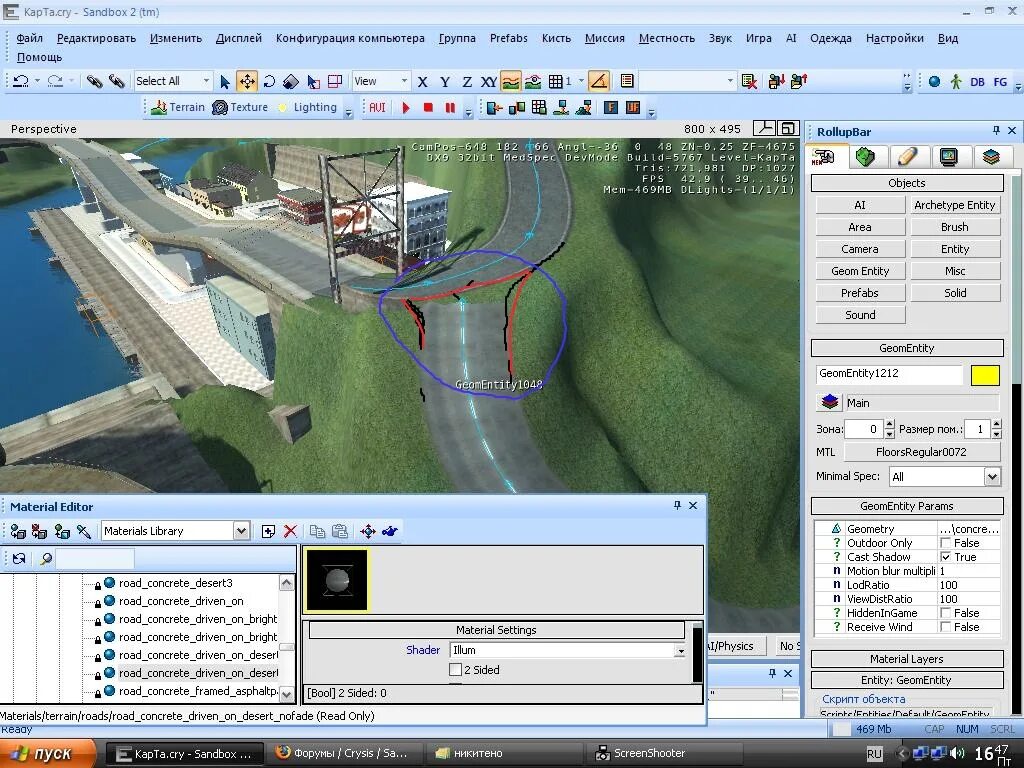This screenshot has width=1024, height=768.
Task: Click the green character AI icon
Action: click(956, 82)
